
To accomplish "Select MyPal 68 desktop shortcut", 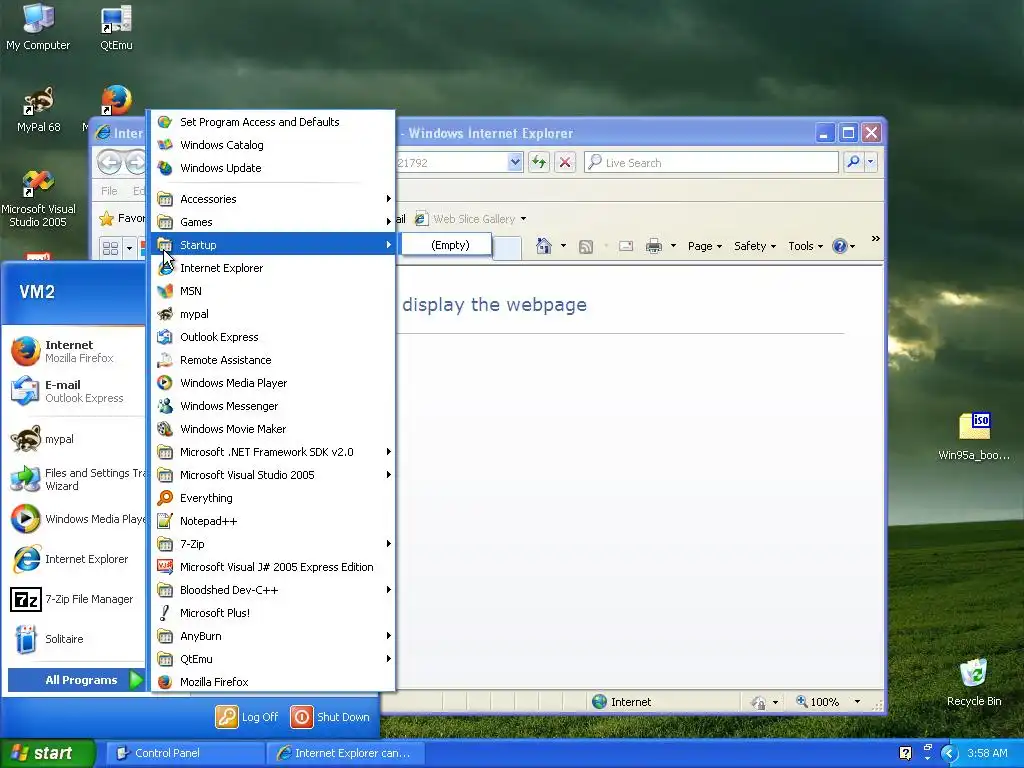I will click(38, 110).
